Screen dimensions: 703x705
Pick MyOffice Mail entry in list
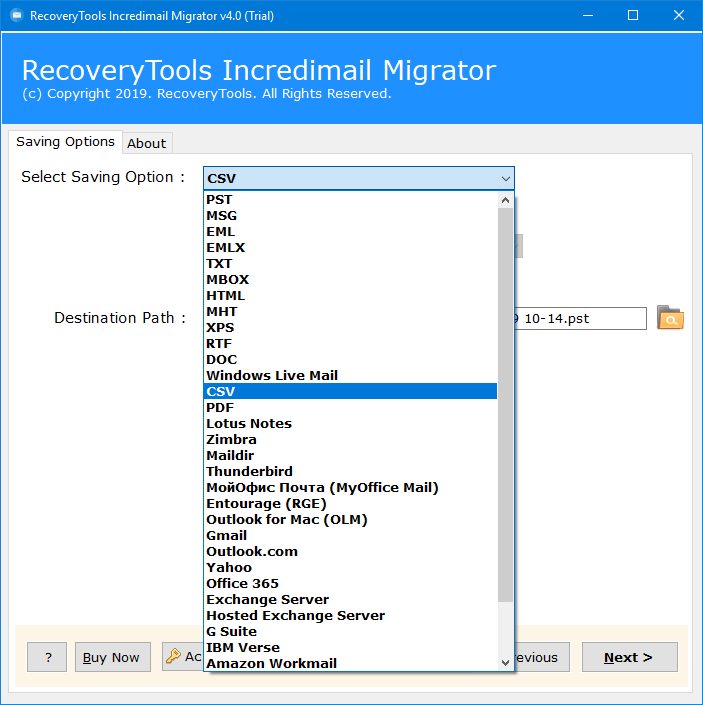(350, 487)
